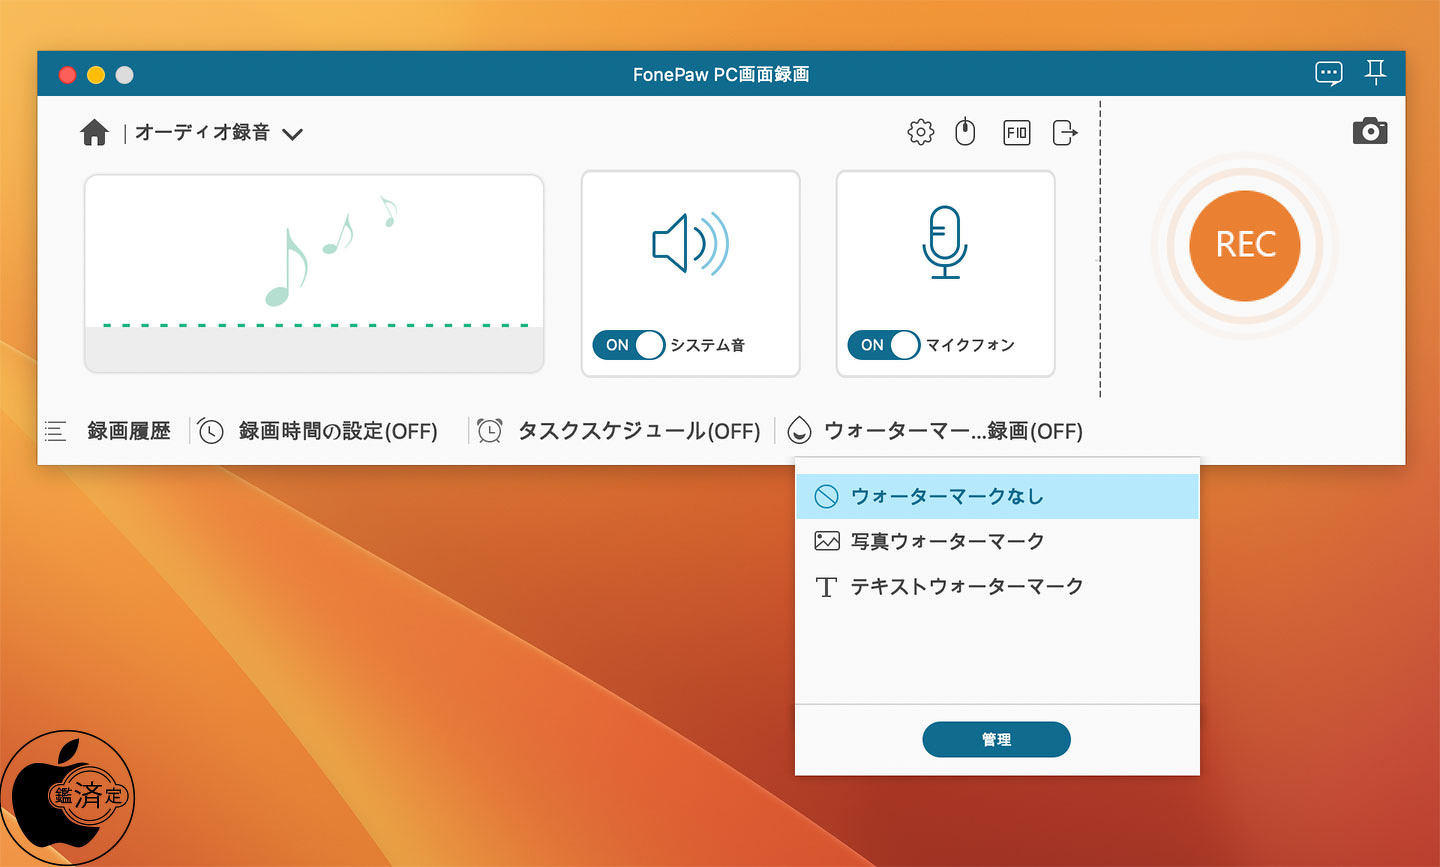Click the alarm clock task schedule icon
This screenshot has height=867, width=1440.
click(489, 431)
